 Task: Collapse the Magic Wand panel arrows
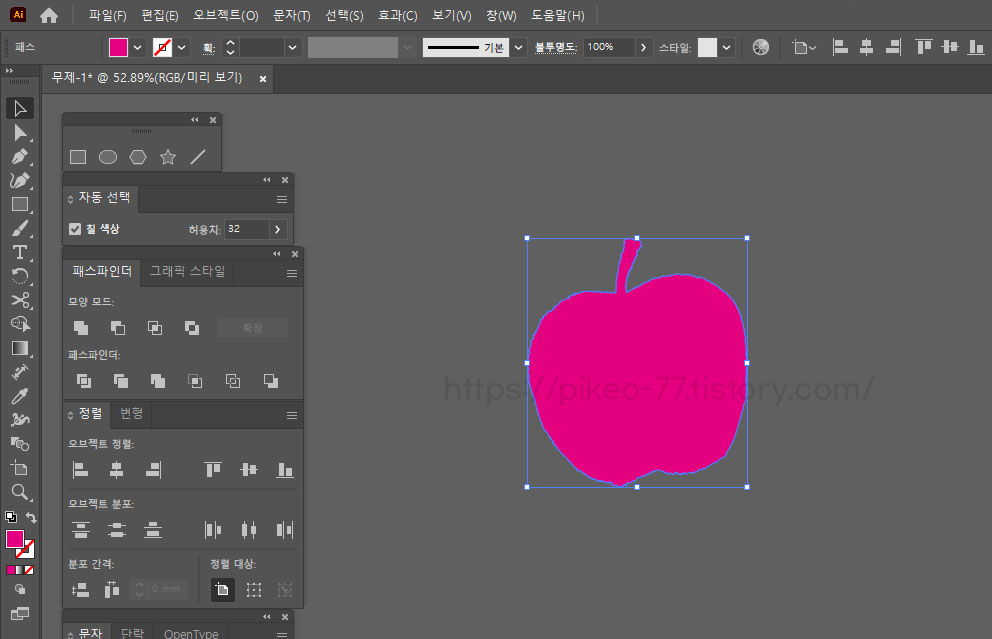(267, 180)
